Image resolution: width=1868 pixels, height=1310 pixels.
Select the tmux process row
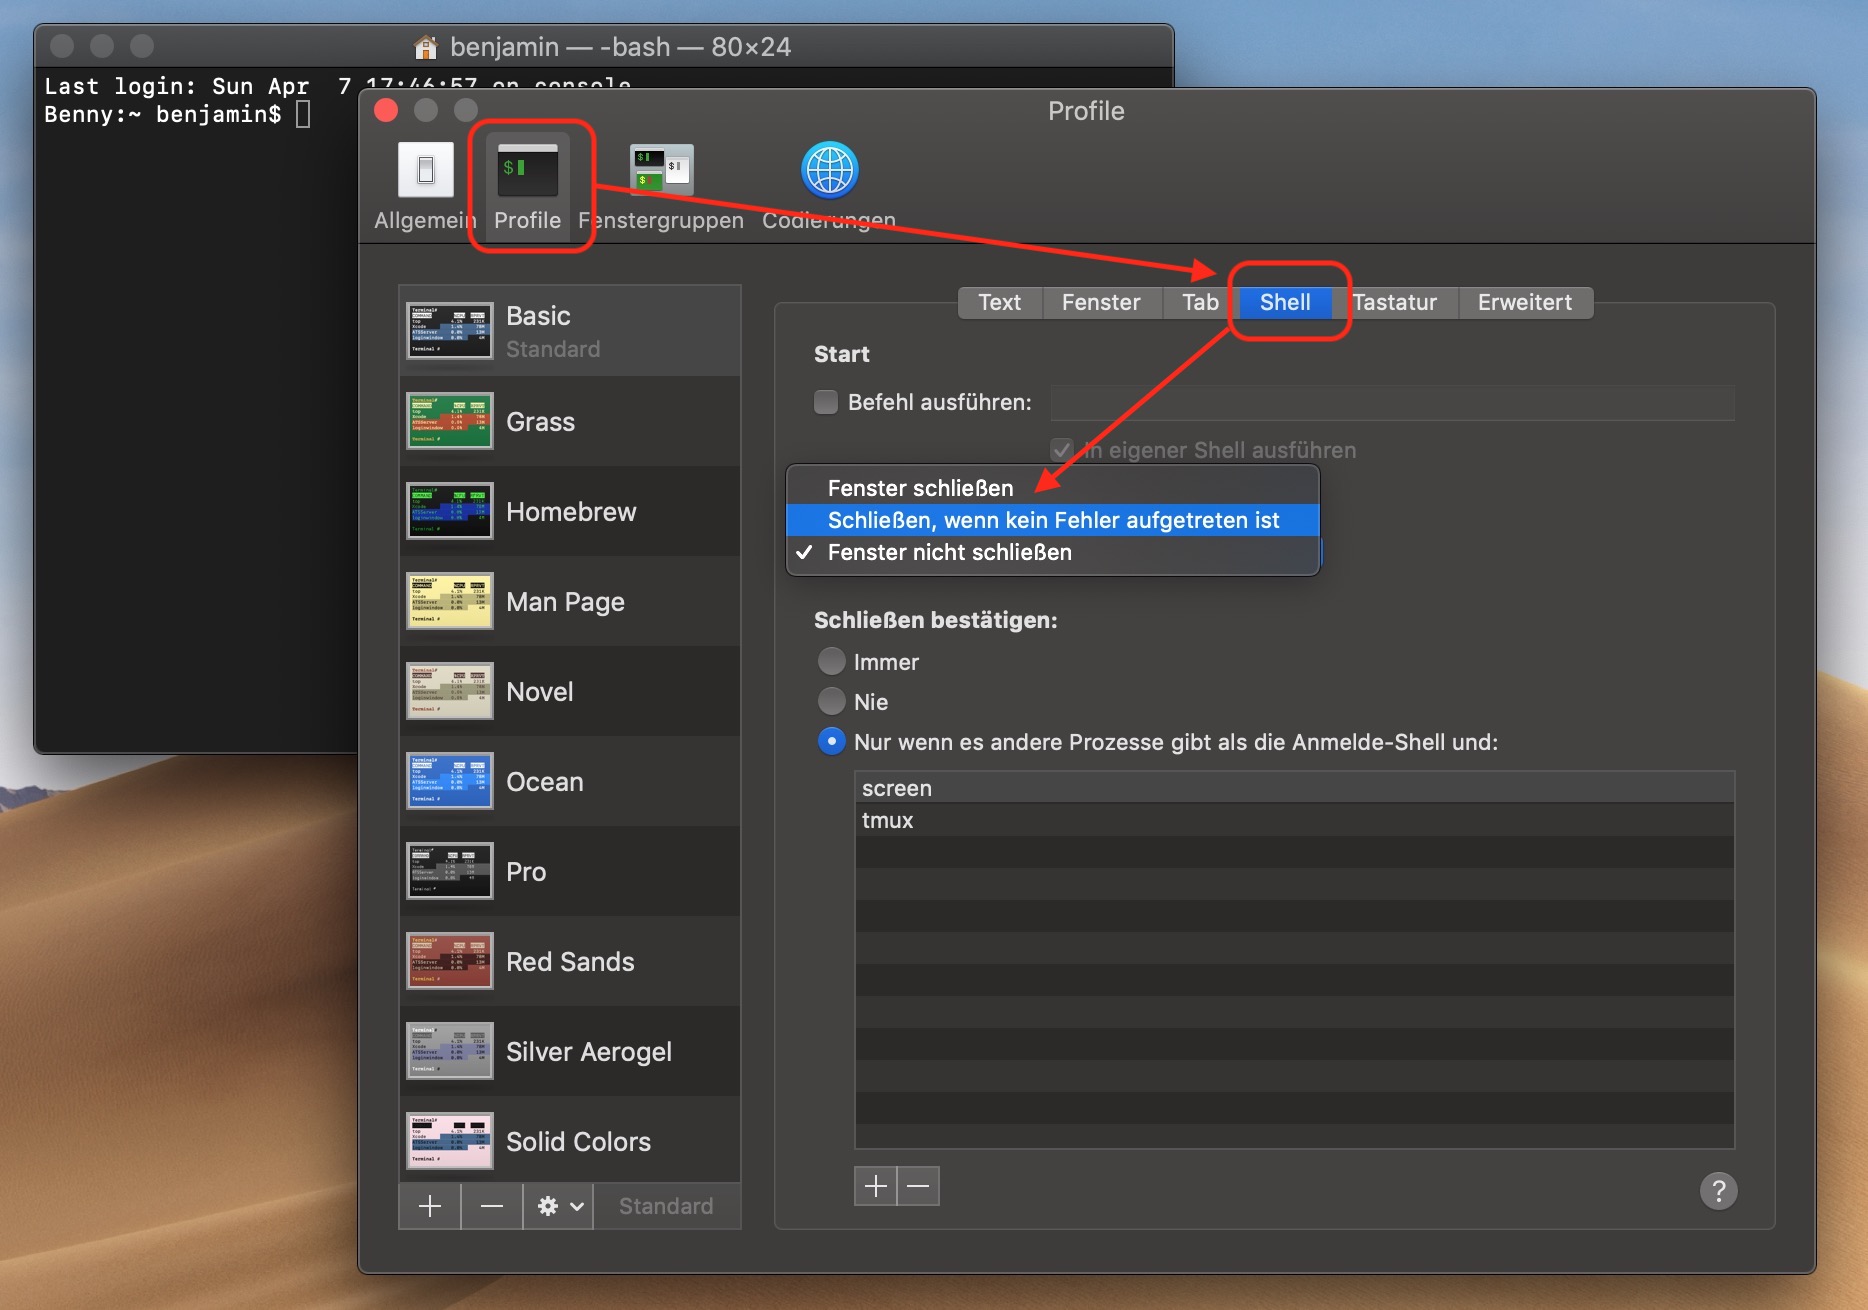(1294, 820)
